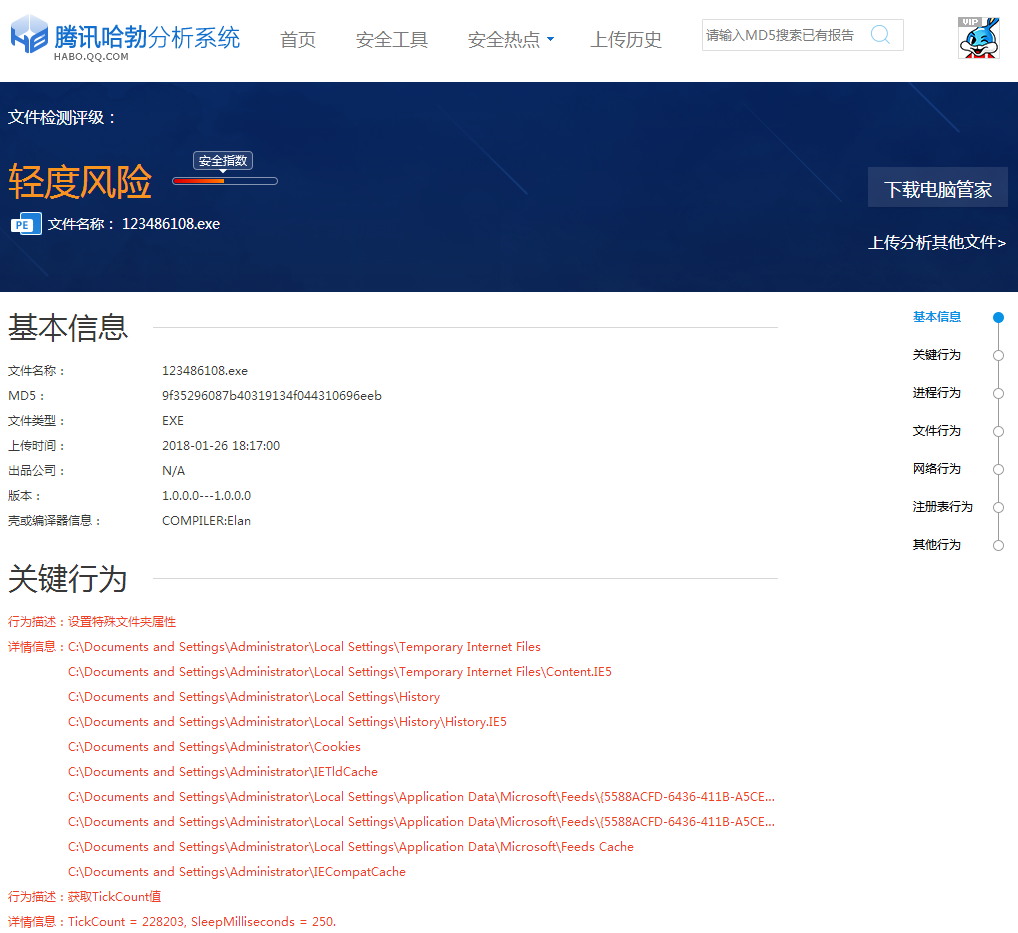The width and height of the screenshot is (1018, 933).
Task: Click the Administrator\IECompatCache path
Action: coord(237,871)
